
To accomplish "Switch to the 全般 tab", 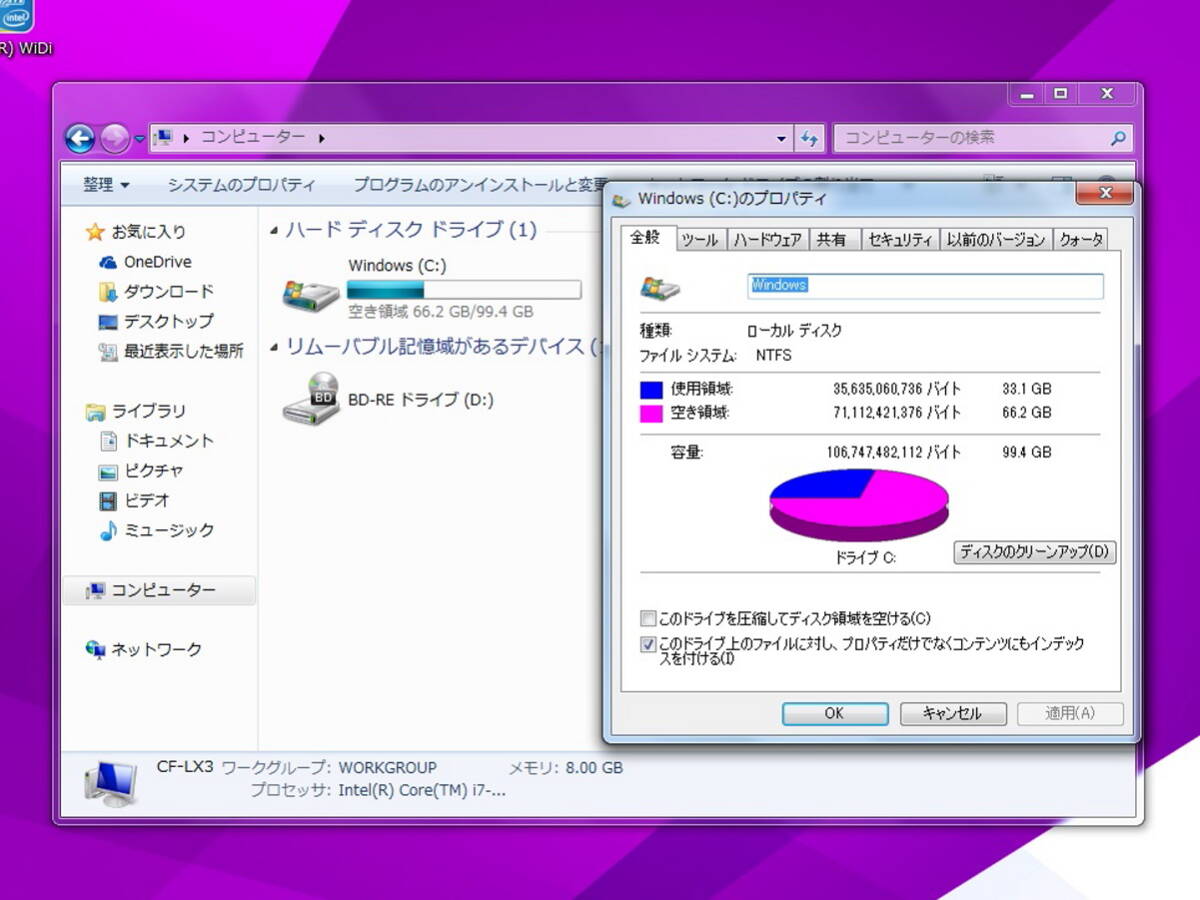I will point(645,238).
